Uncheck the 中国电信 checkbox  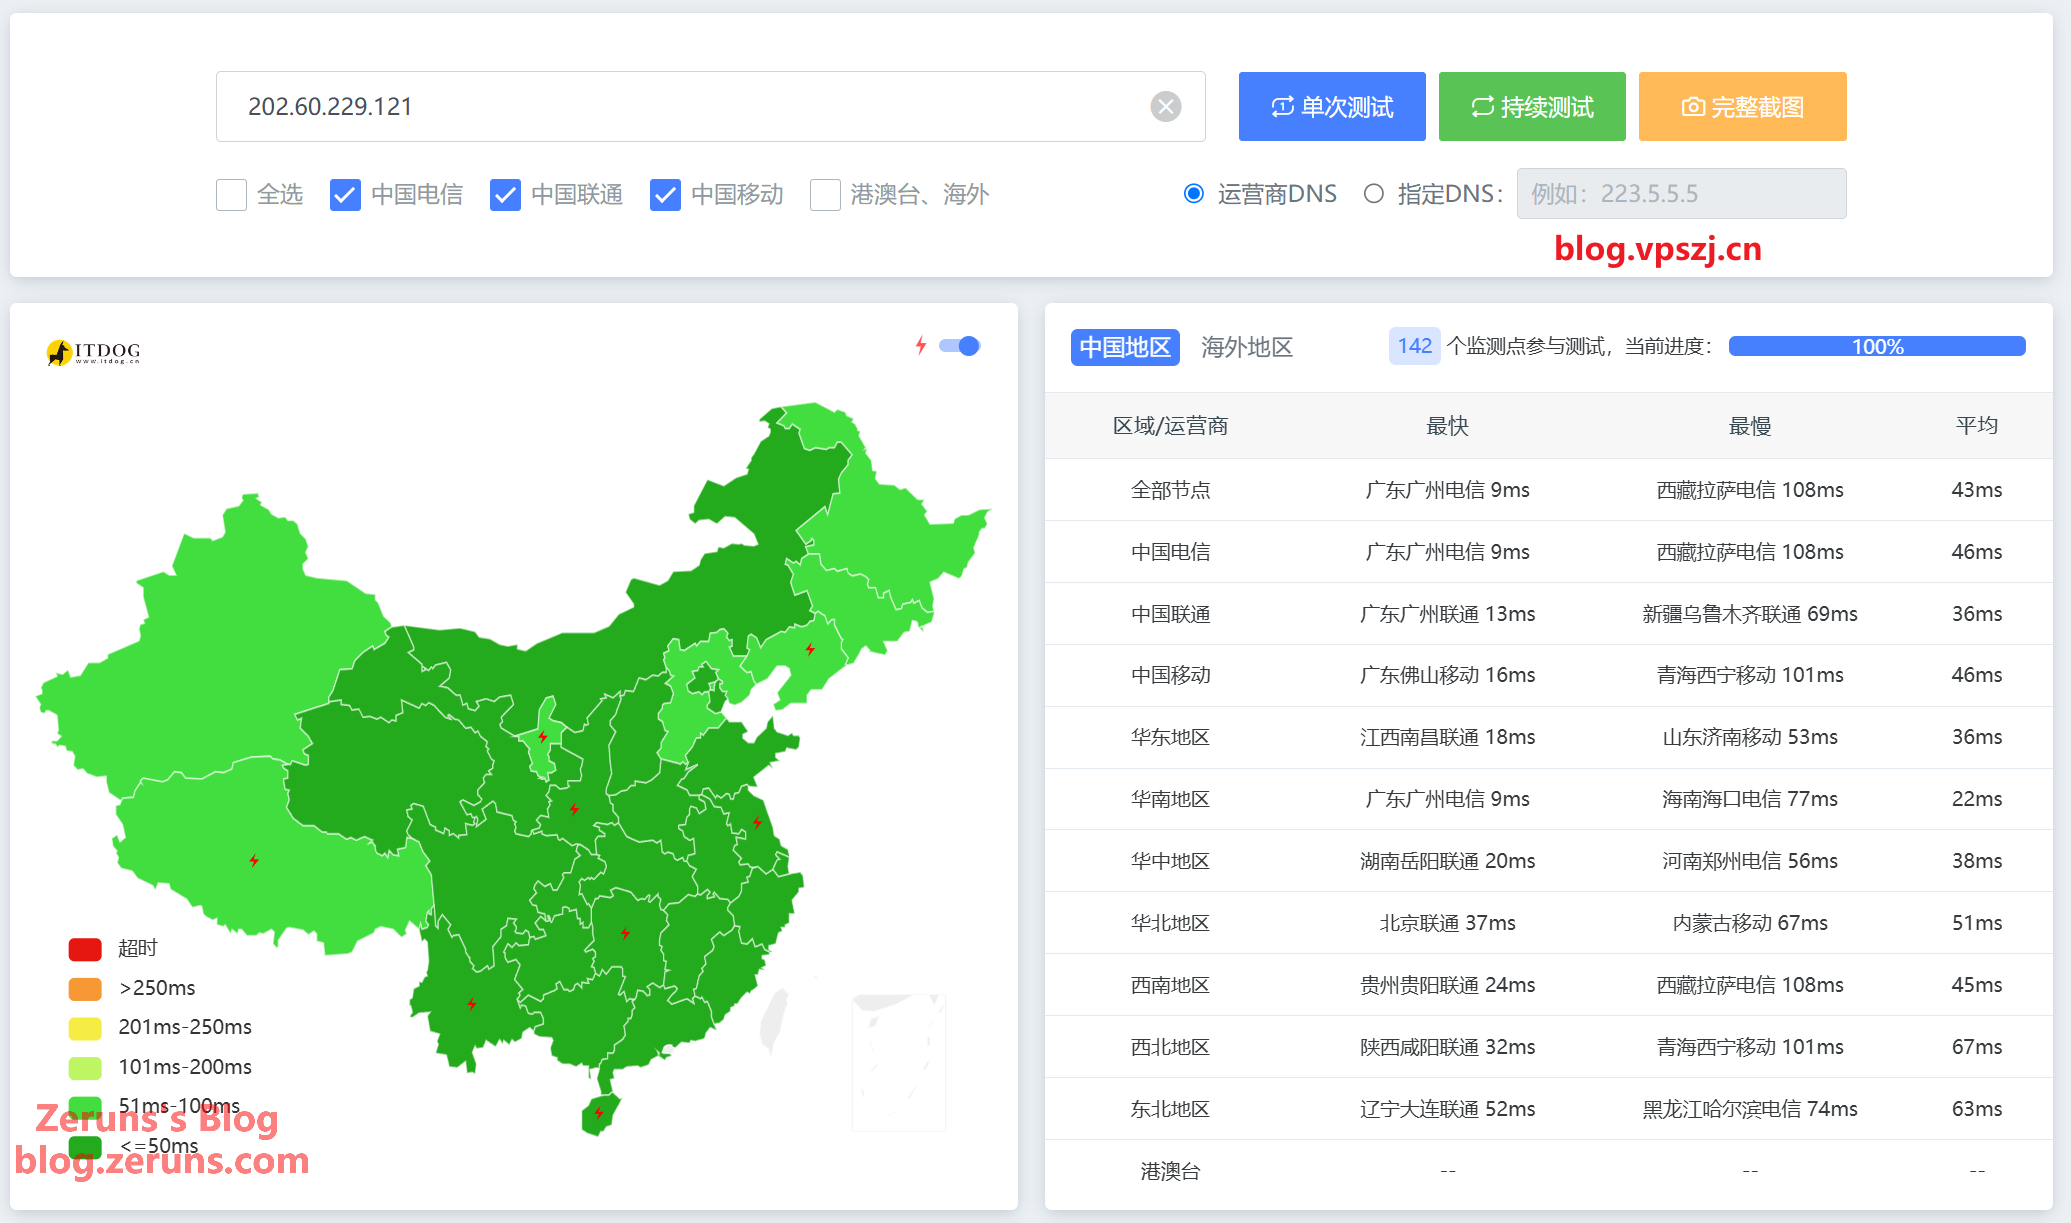click(345, 194)
